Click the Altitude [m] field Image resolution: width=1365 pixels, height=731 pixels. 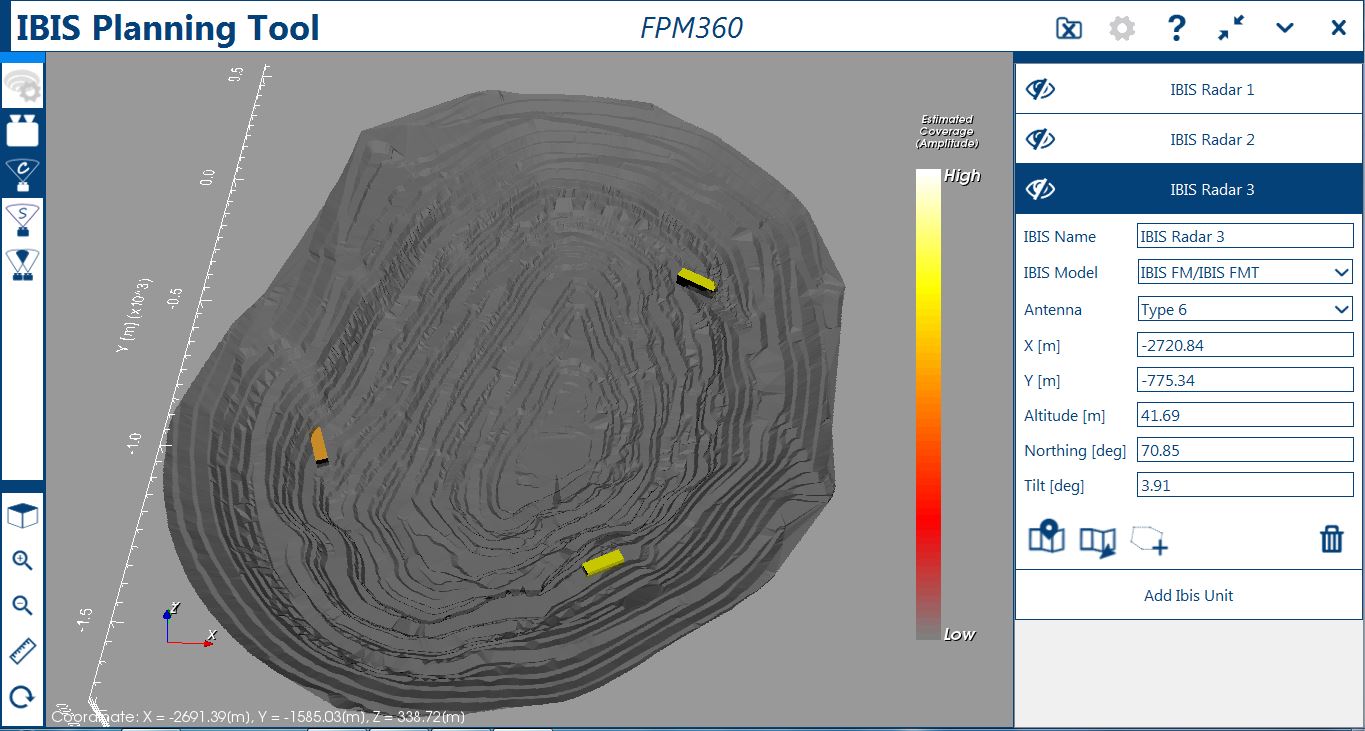pyautogui.click(x=1246, y=415)
